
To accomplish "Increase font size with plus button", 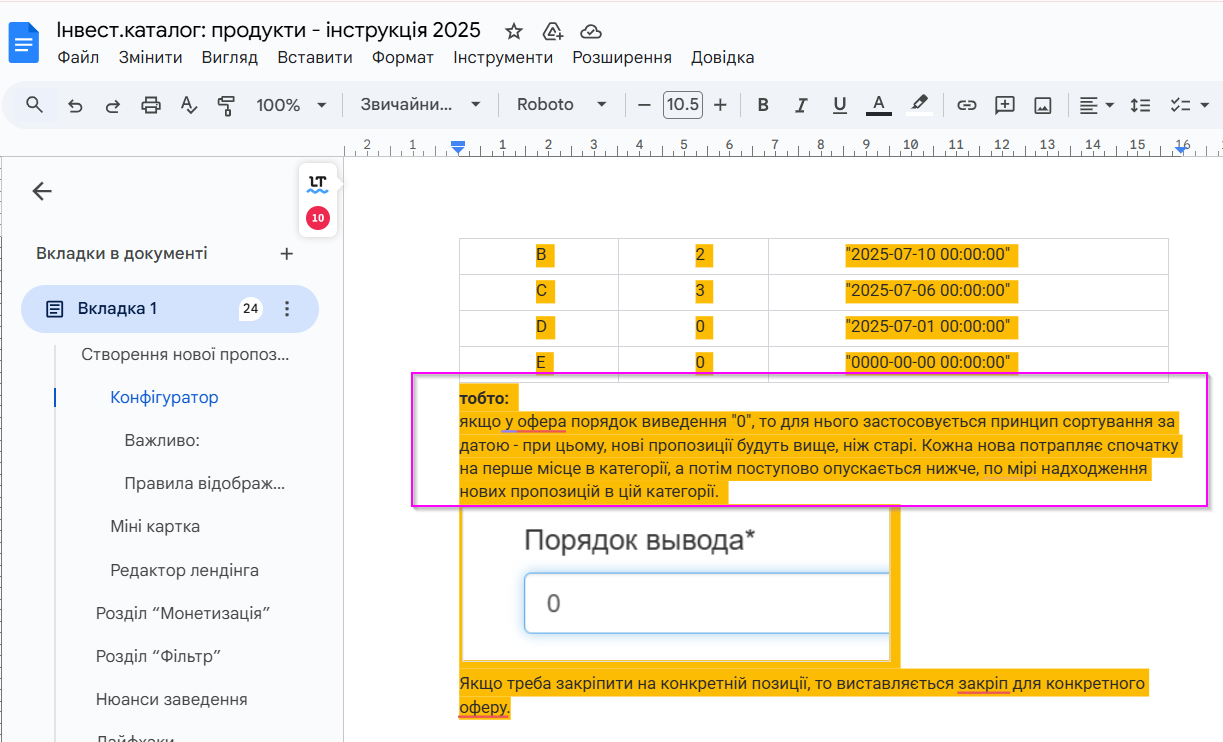I will pos(720,105).
